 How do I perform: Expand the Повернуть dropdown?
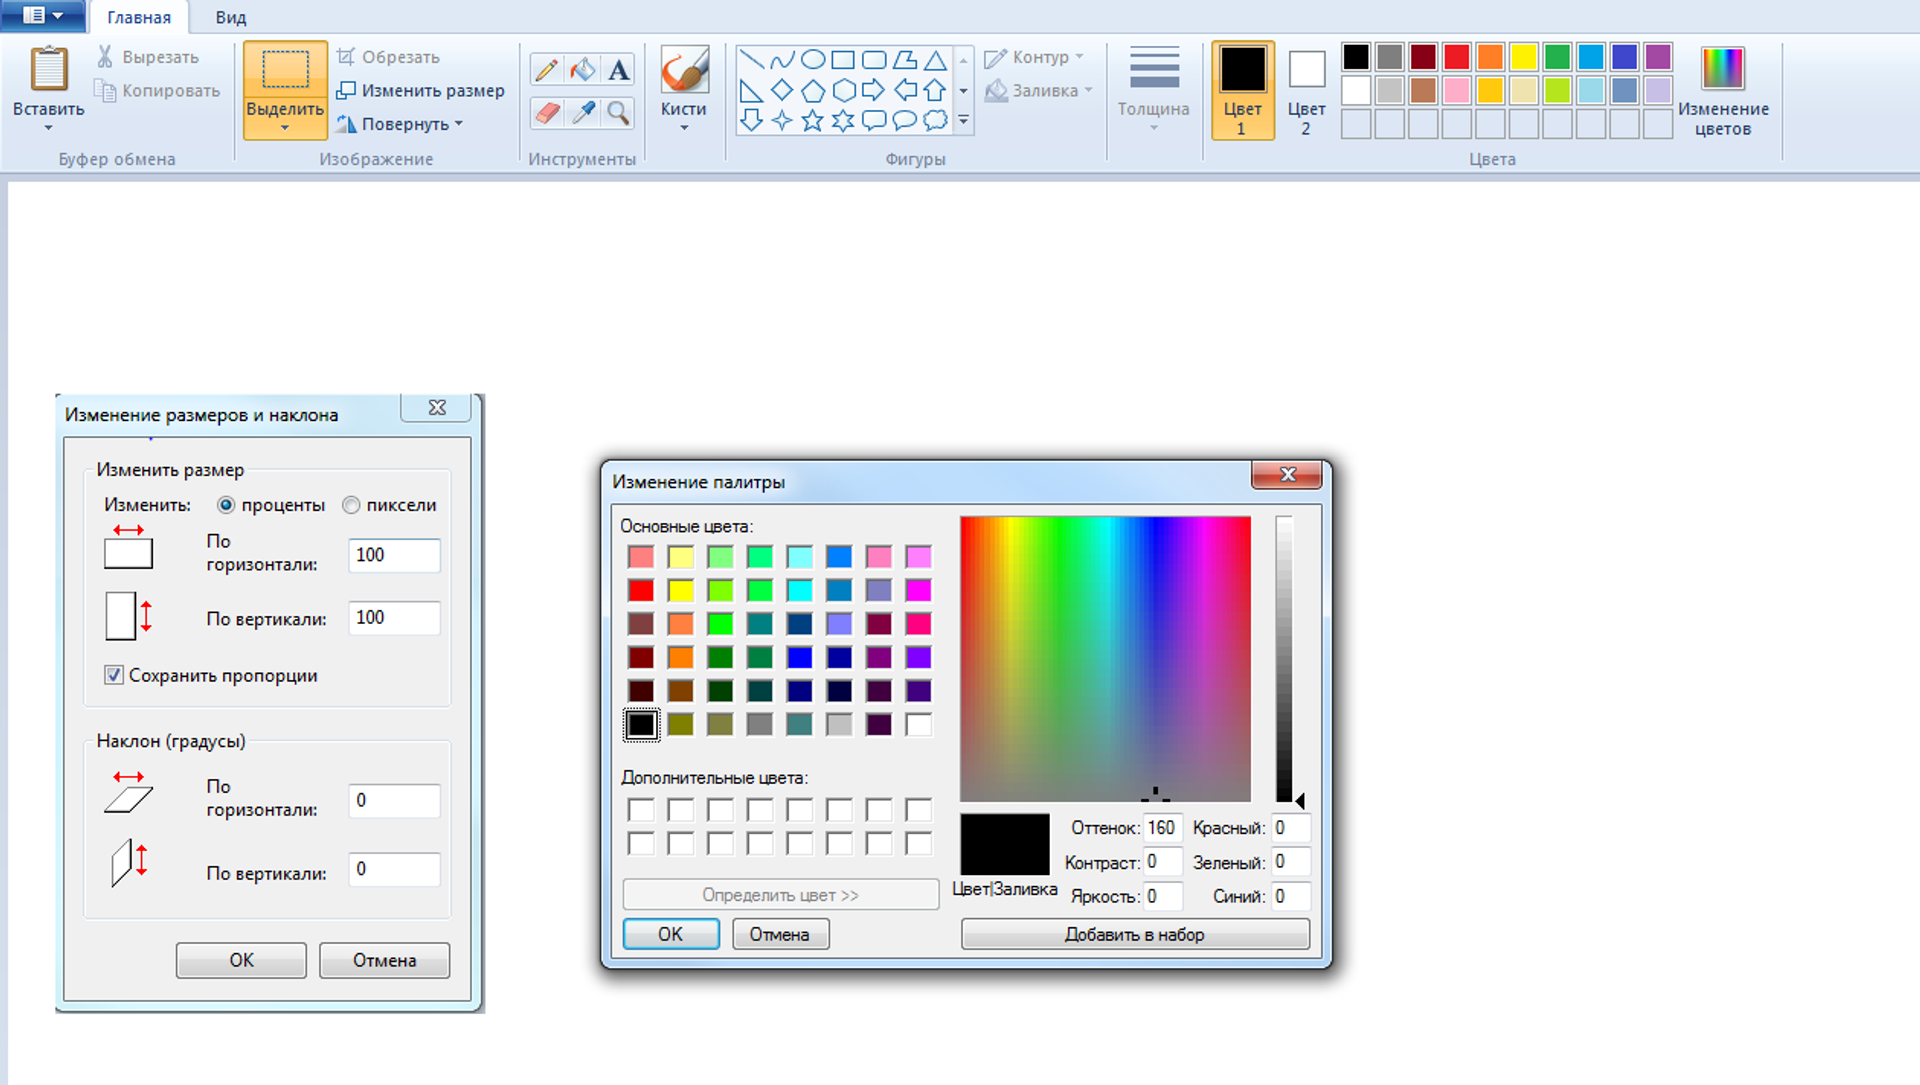pyautogui.click(x=459, y=124)
